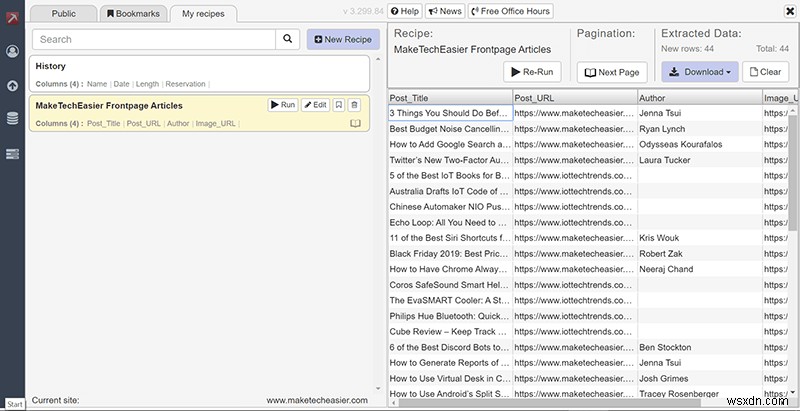This screenshot has width=800, height=411.
Task: Select the 'Chinese Automaker NIO Pus...' cell
Action: click(450, 207)
